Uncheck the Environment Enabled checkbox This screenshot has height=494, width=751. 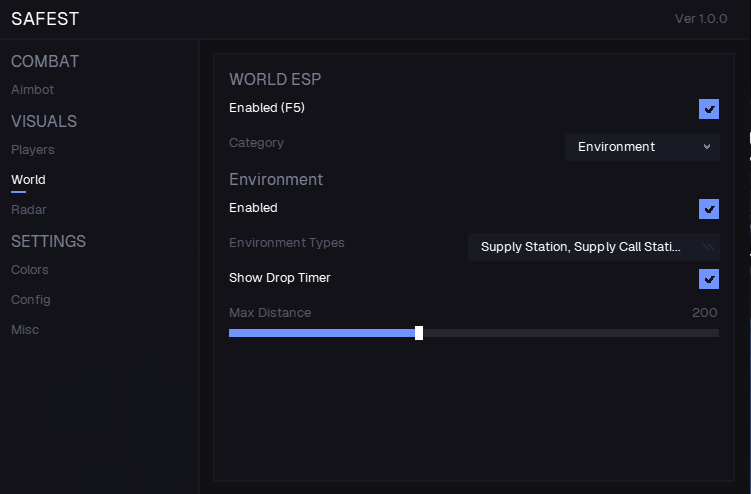pyautogui.click(x=708, y=209)
